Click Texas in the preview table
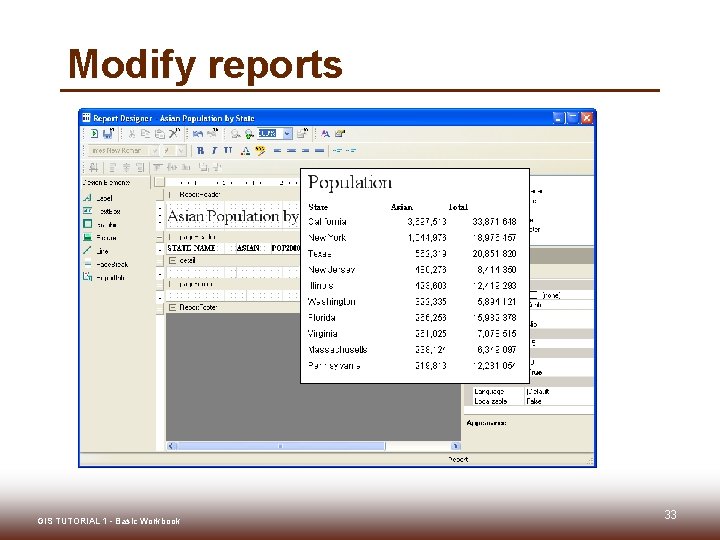The image size is (720, 540). pyautogui.click(x=320, y=254)
